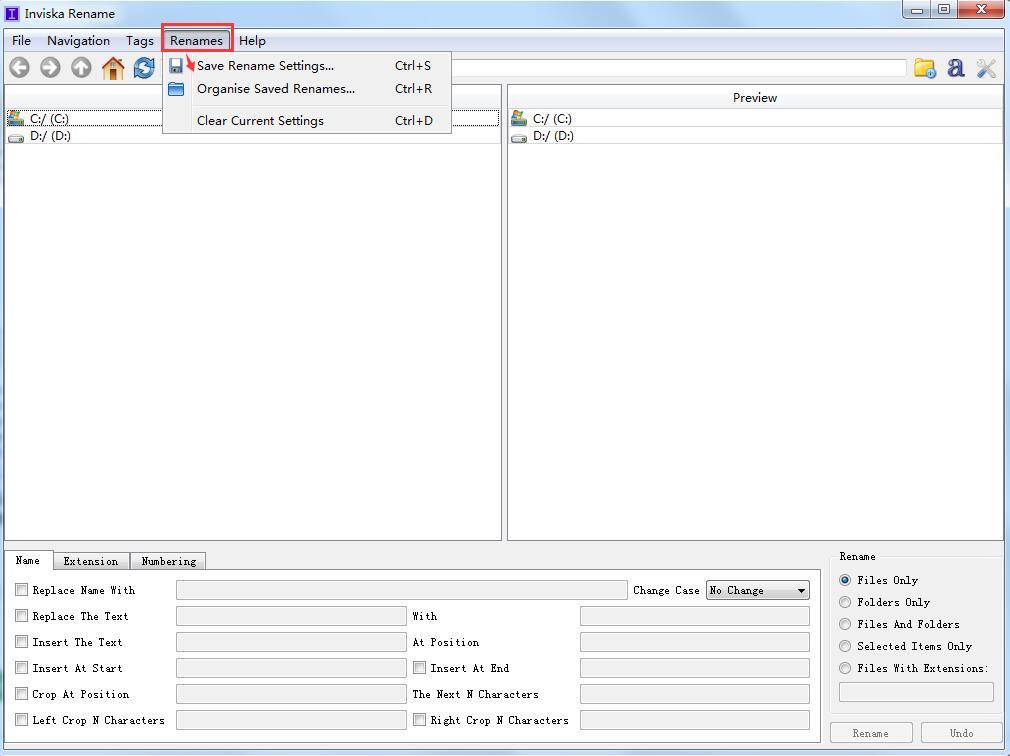Enable Replace The Text checkbox
Viewport: 1010px width, 756px height.
[21, 616]
